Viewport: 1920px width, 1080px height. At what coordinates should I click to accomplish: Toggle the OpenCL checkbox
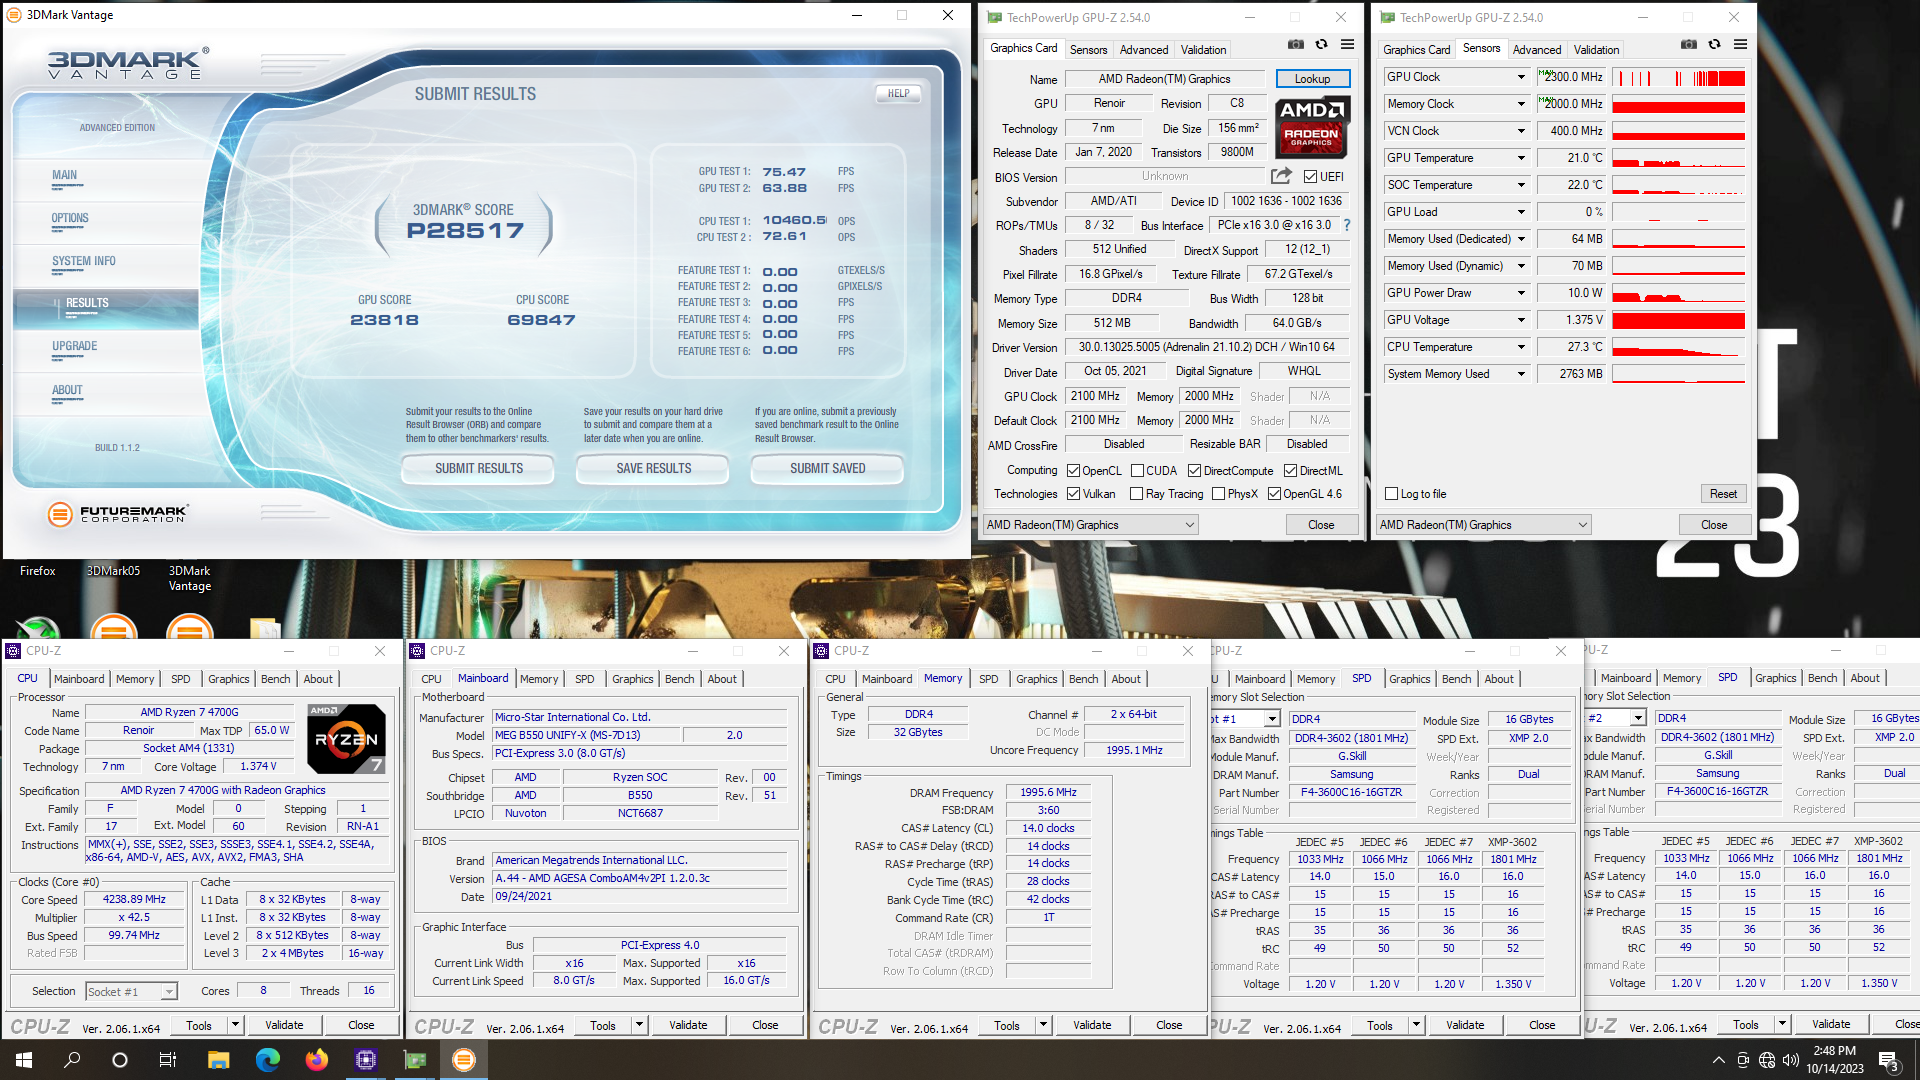tap(1073, 471)
